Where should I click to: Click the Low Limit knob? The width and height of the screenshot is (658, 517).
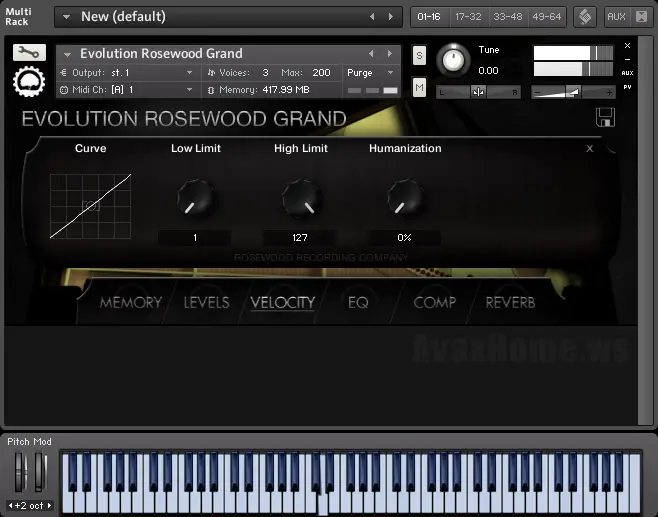tap(196, 198)
